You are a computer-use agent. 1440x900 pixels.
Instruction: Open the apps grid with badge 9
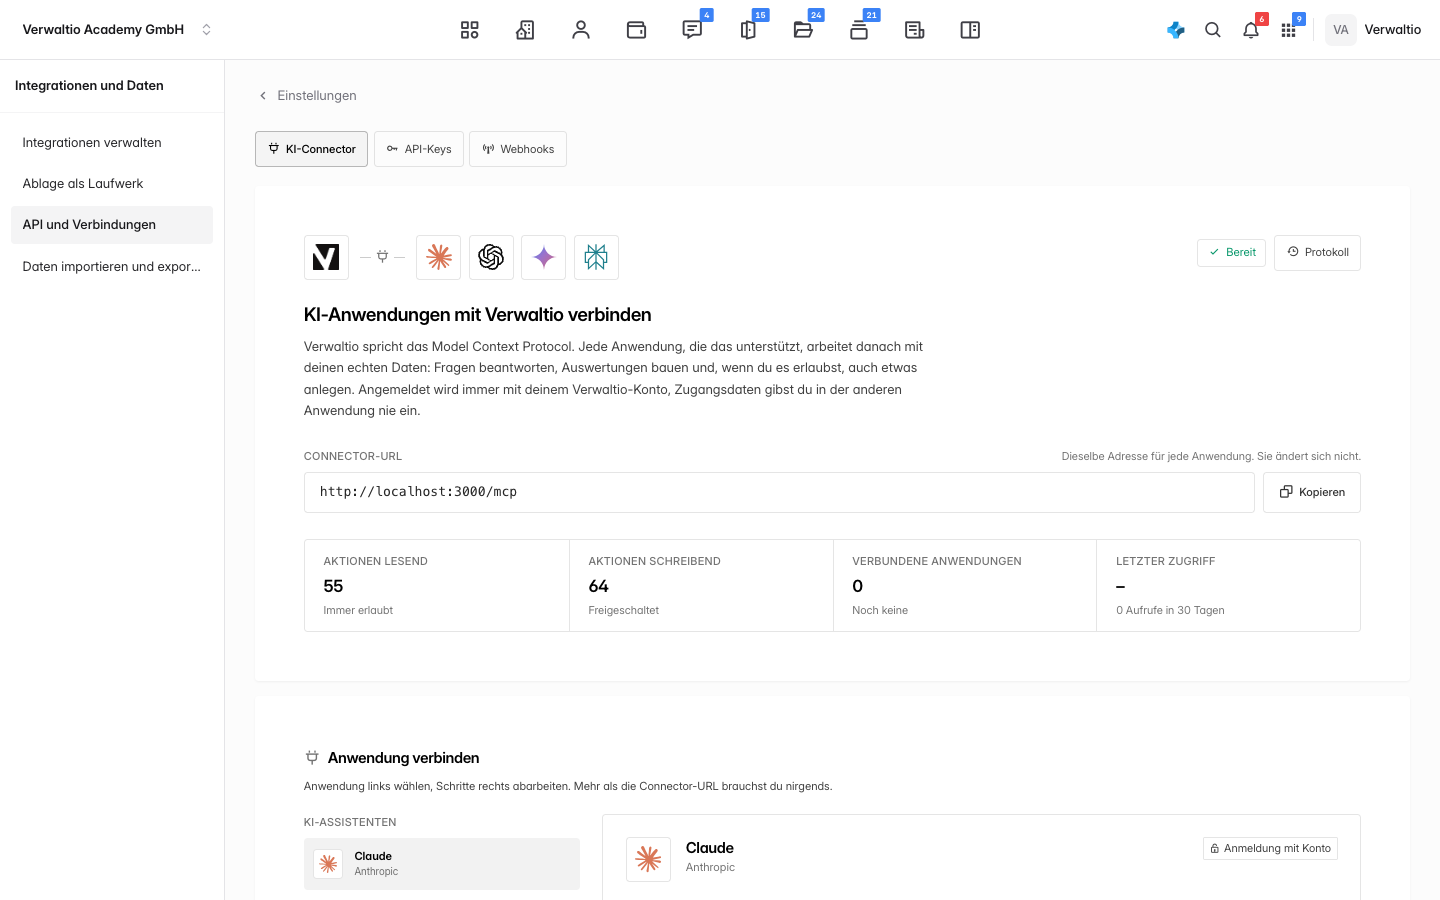[x=1289, y=30]
